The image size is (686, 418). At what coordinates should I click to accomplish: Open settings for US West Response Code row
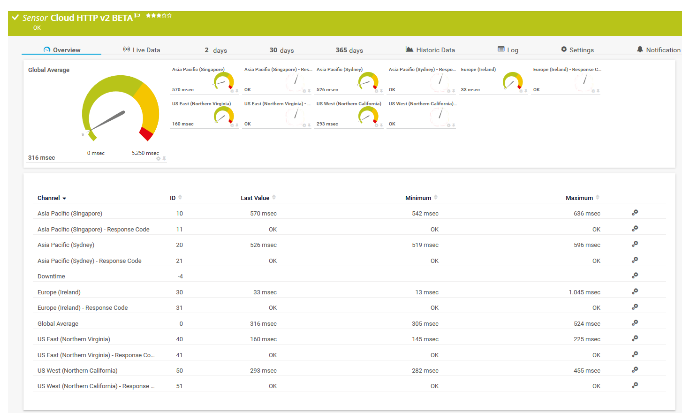click(x=635, y=385)
